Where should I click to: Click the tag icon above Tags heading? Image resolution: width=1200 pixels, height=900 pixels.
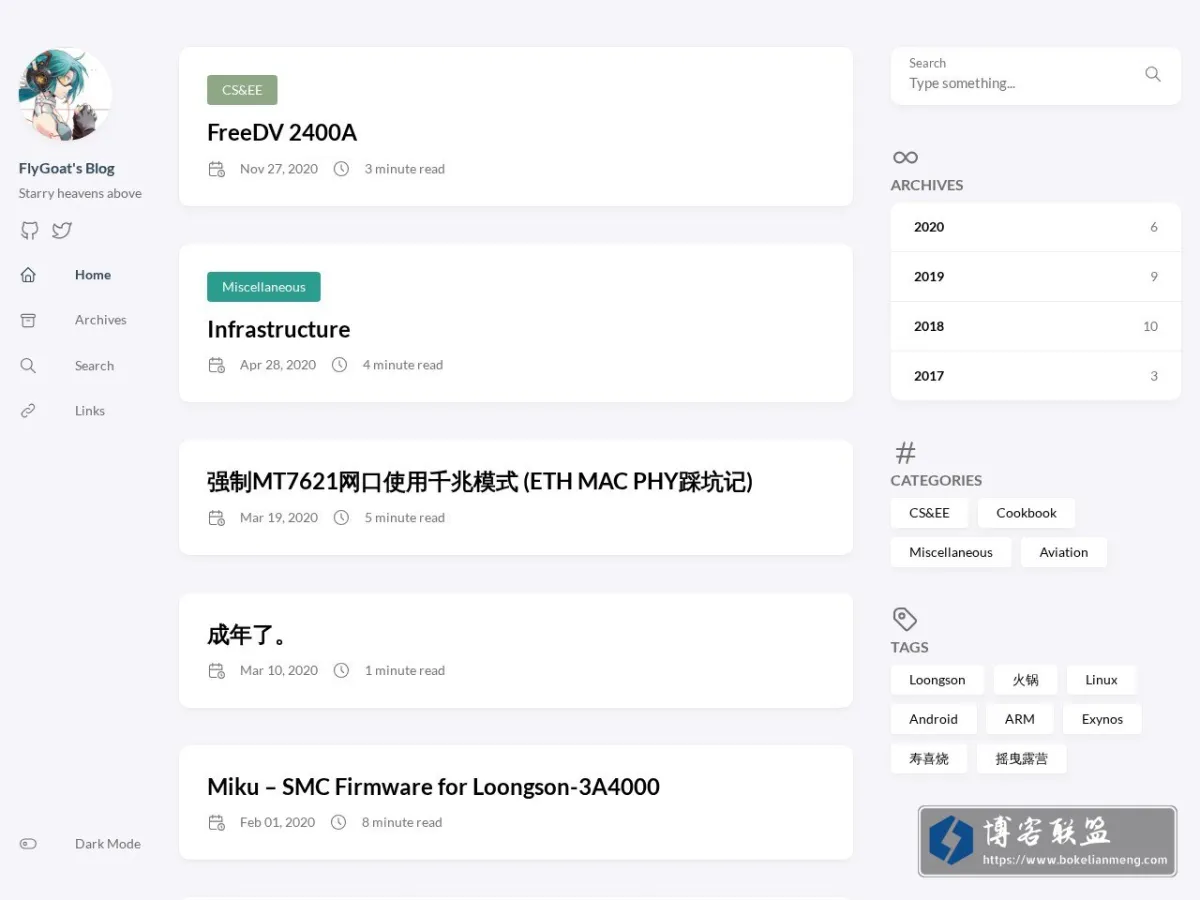tap(905, 618)
